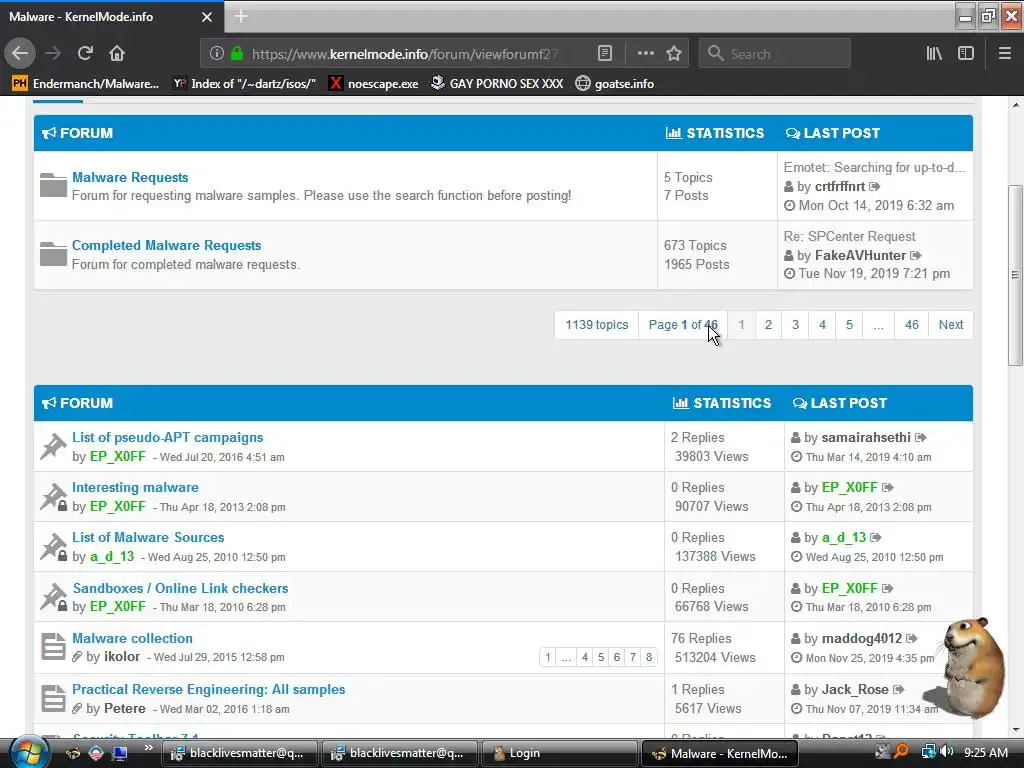Open Sandboxes / Online Link checkers topic
The image size is (1024, 768).
tap(180, 588)
